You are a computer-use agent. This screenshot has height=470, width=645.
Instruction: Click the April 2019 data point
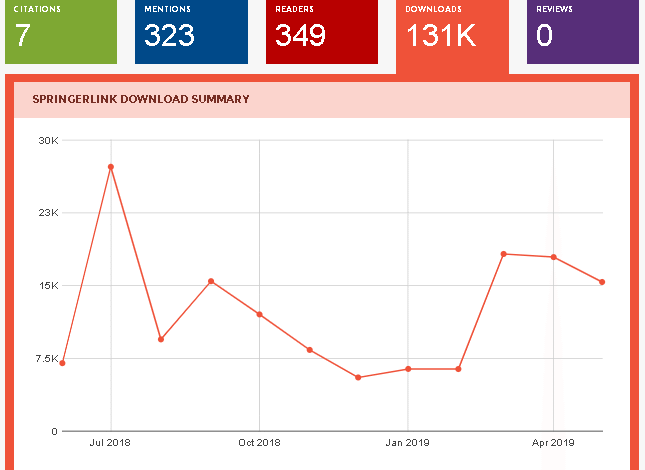553,257
